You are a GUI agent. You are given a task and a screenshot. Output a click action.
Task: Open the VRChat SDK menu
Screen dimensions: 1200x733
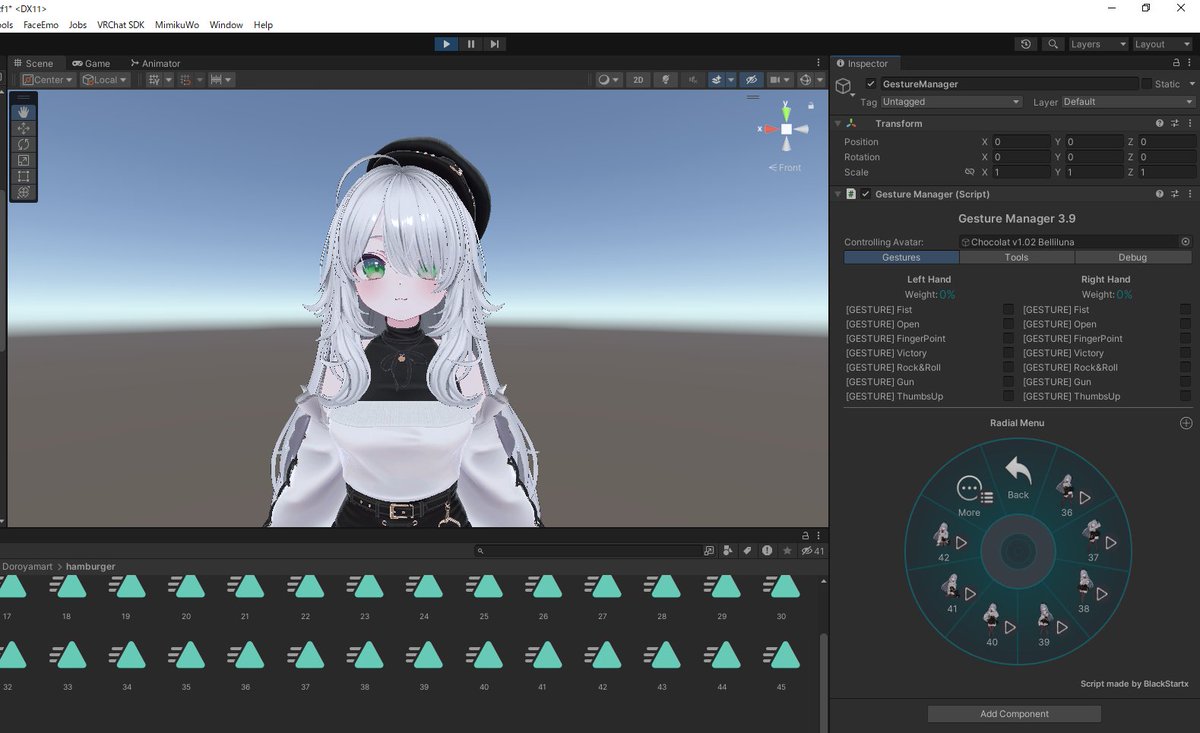120,25
